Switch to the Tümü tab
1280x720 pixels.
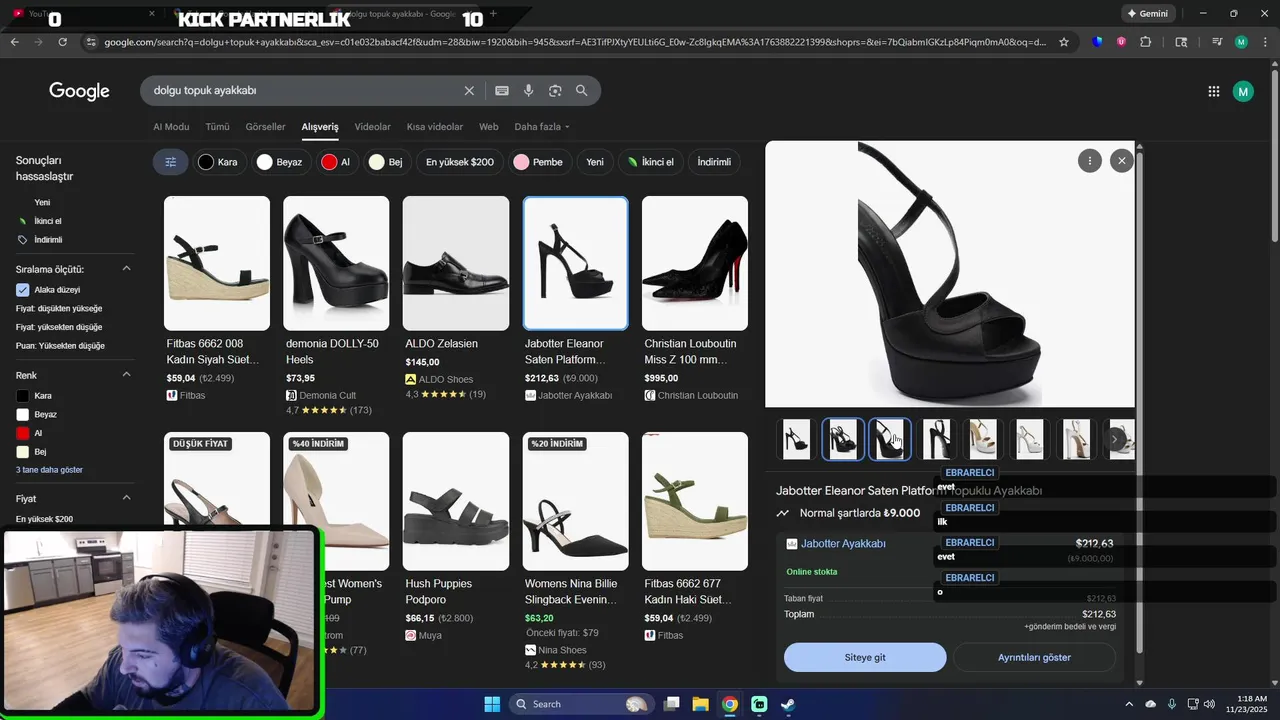pyautogui.click(x=217, y=127)
